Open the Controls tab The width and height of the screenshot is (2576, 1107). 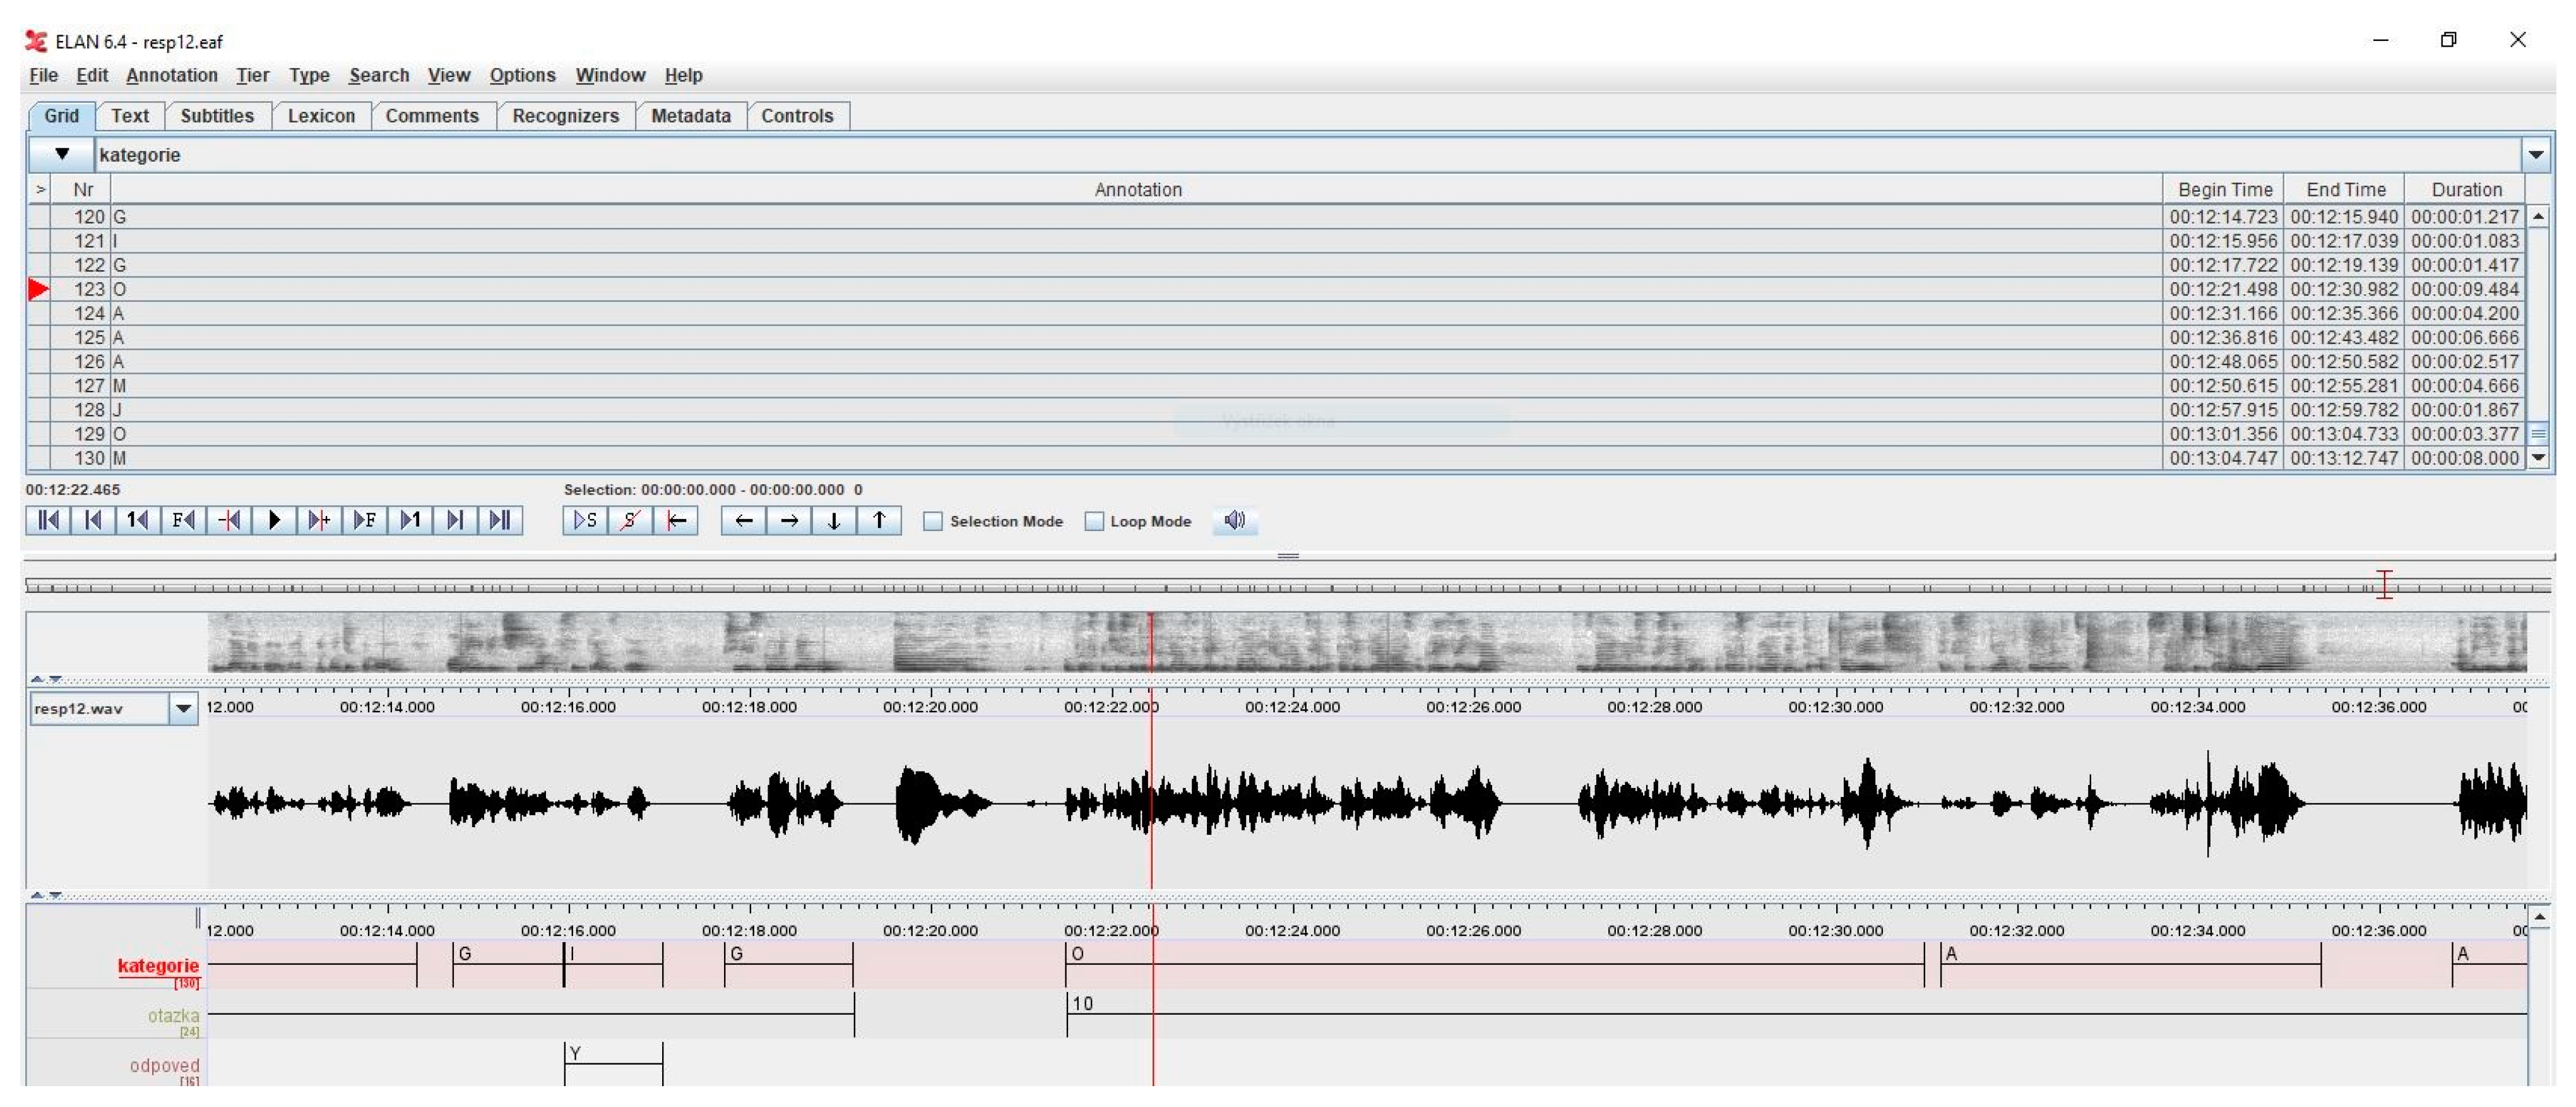796,116
